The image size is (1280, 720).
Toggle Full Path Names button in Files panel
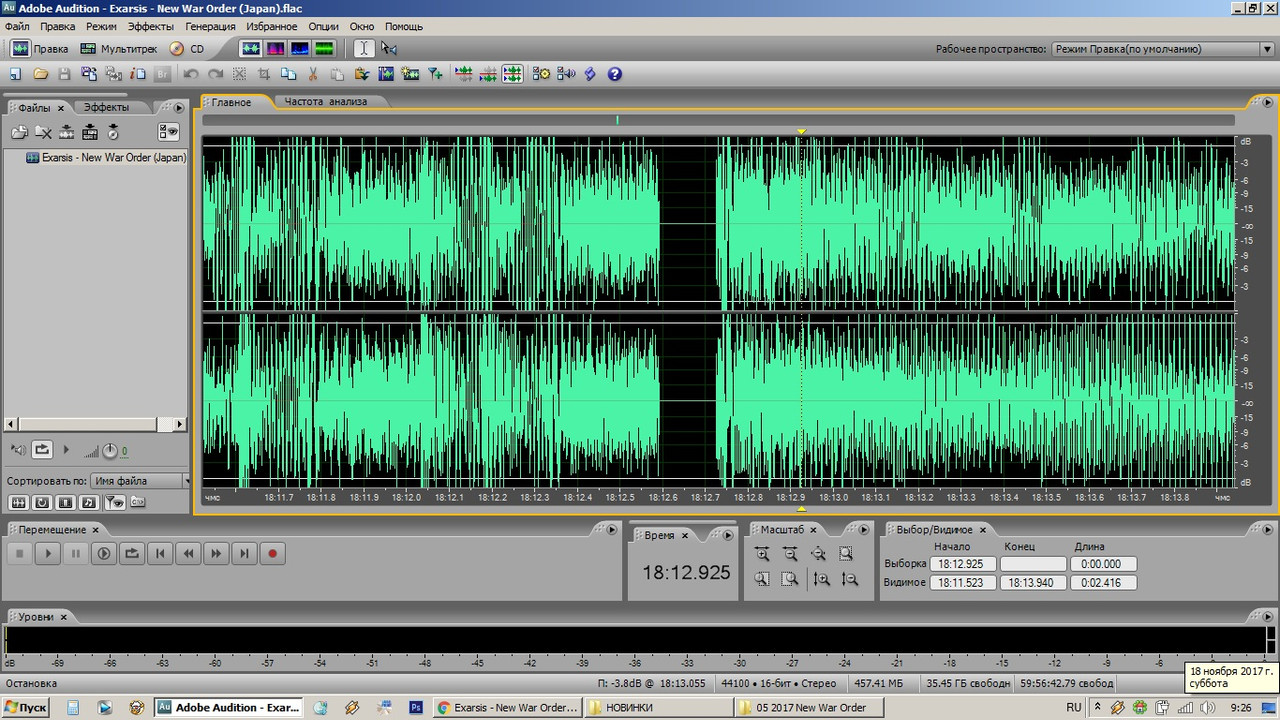pos(138,502)
